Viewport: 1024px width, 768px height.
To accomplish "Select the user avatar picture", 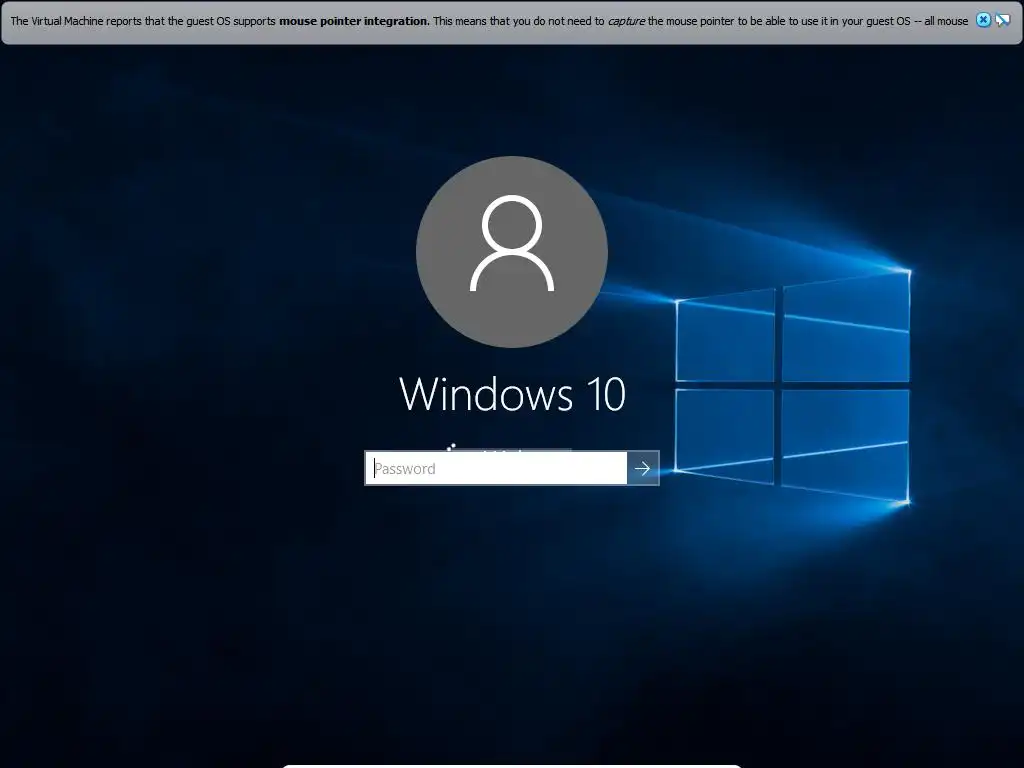I will [512, 251].
